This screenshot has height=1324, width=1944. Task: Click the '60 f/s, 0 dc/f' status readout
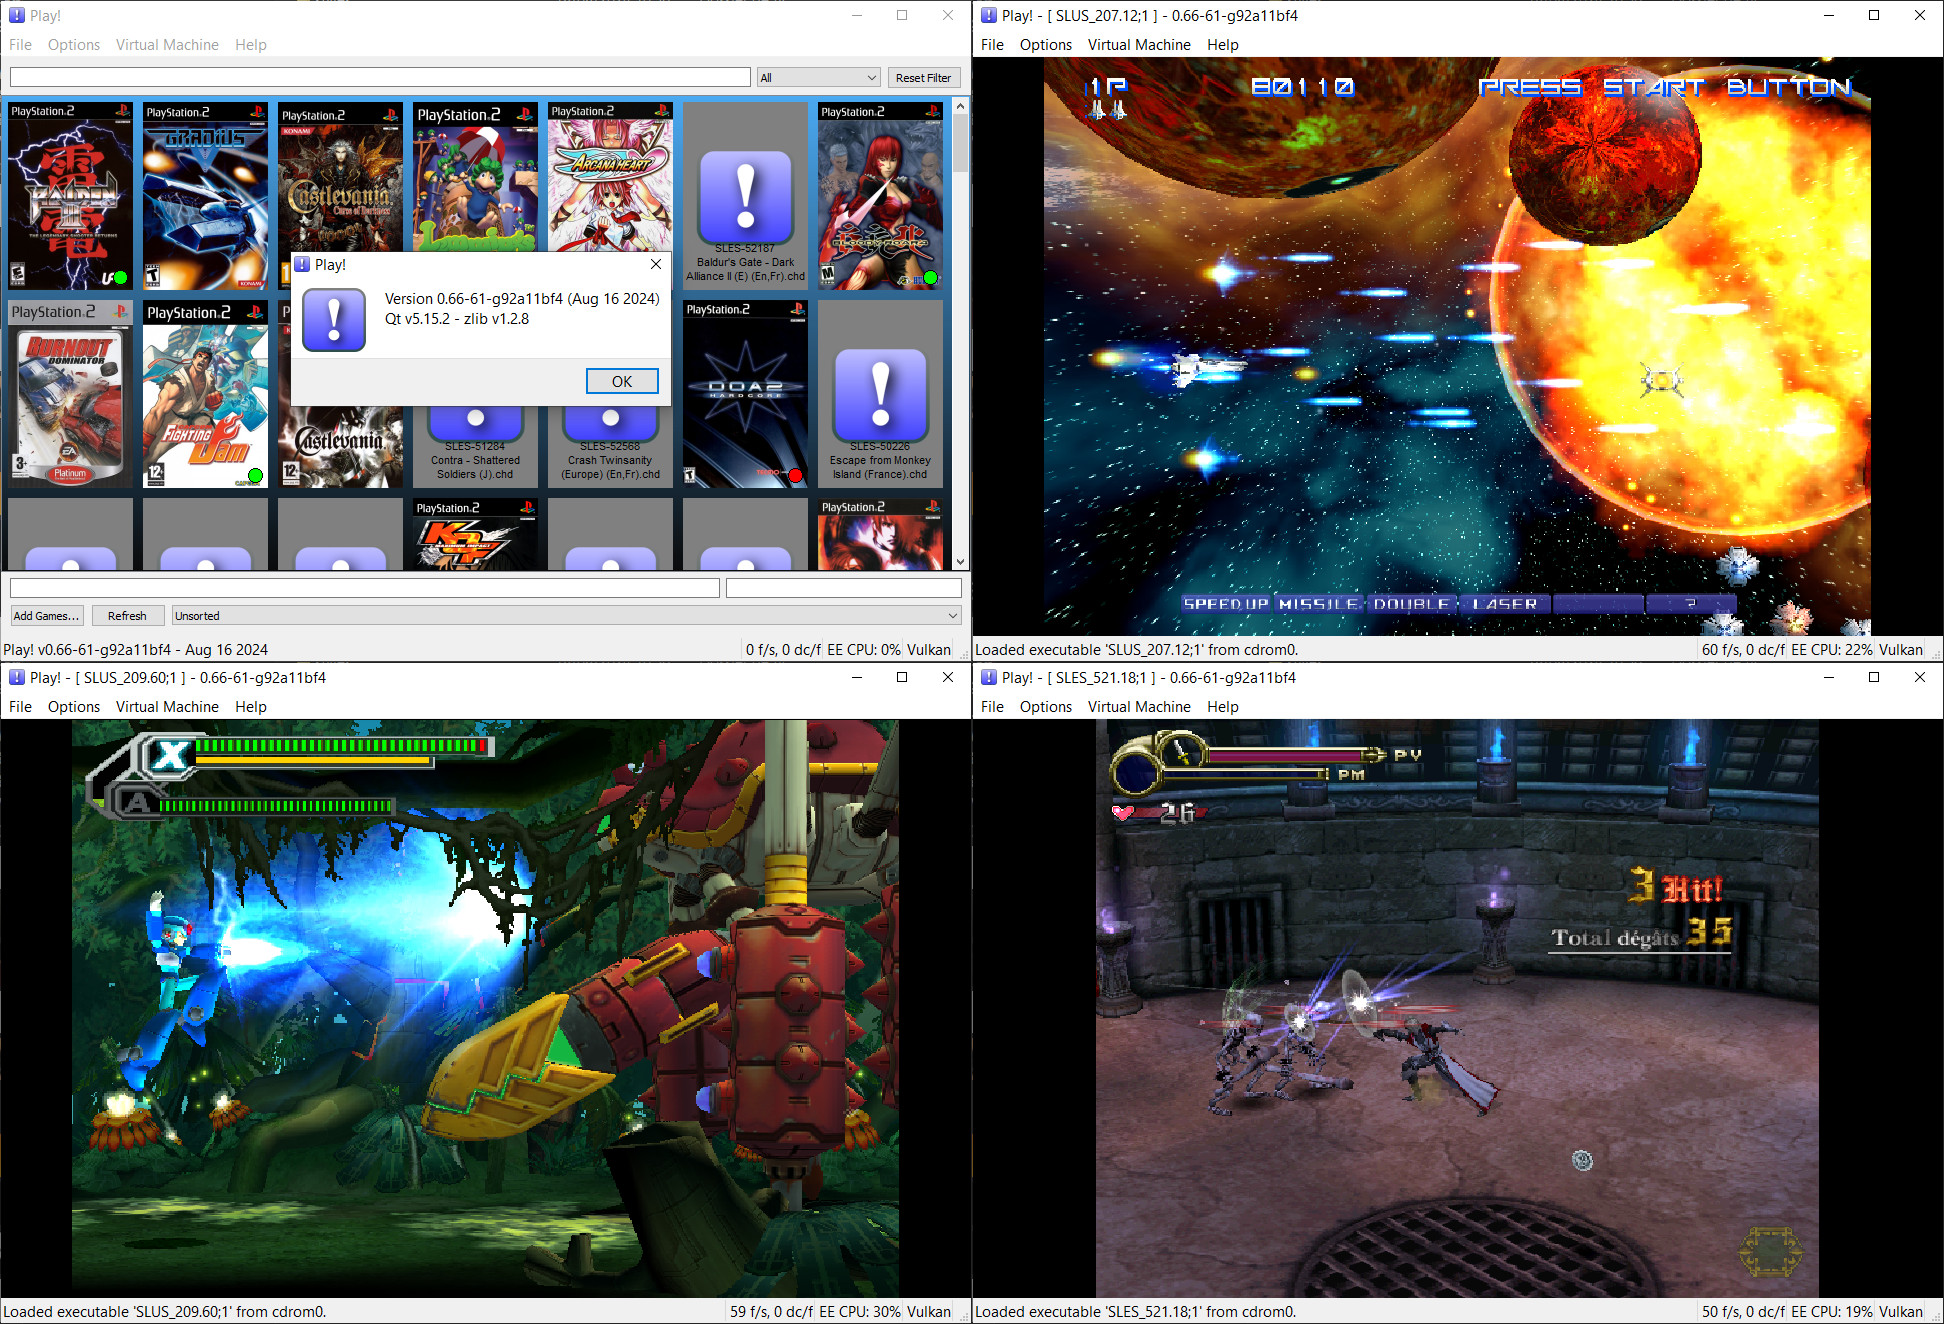click(1743, 649)
